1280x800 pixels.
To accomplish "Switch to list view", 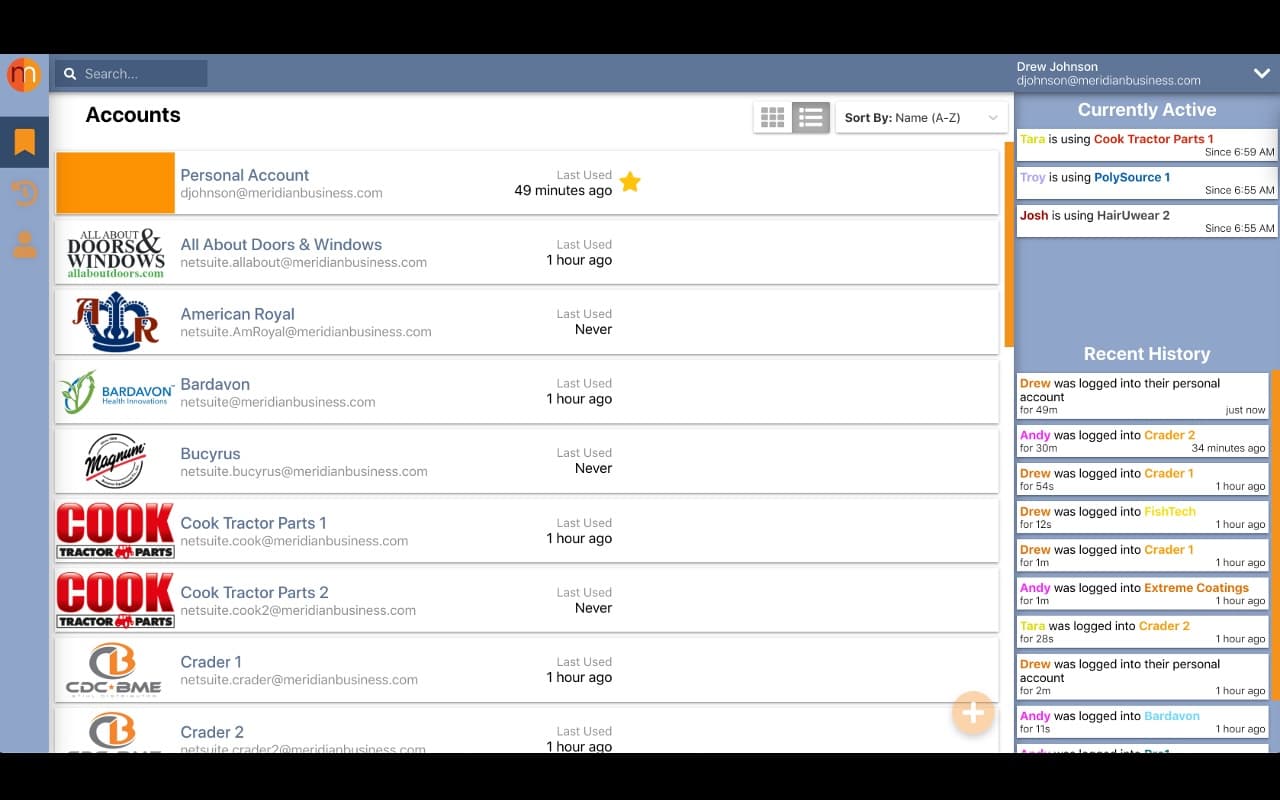I will pyautogui.click(x=811, y=117).
